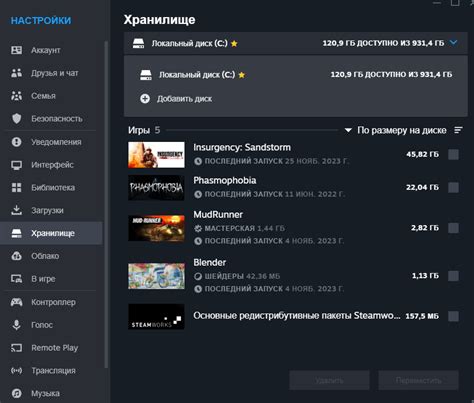The width and height of the screenshot is (474, 403).
Task: Click the ШЕЙДЕРЫ 42,36 МБ text
Action: click(x=242, y=276)
